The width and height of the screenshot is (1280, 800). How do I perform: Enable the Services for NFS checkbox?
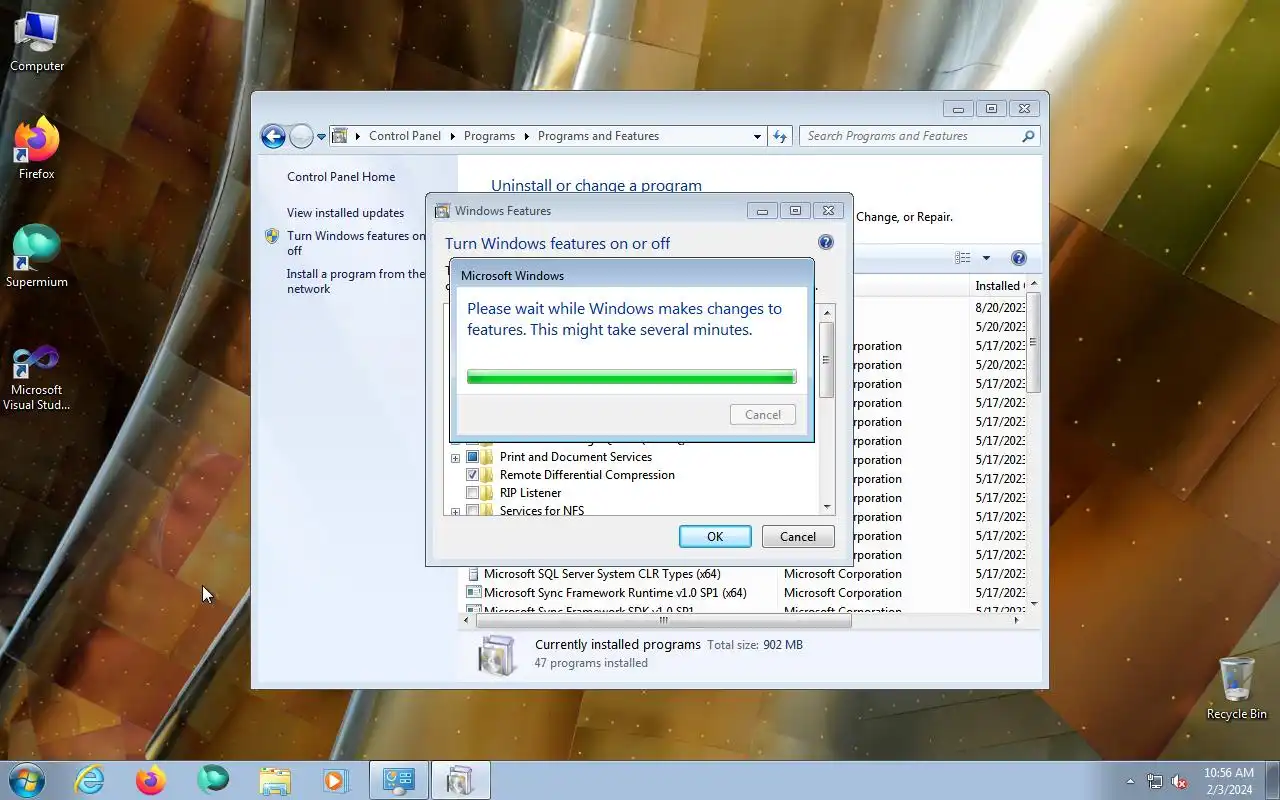(x=473, y=511)
